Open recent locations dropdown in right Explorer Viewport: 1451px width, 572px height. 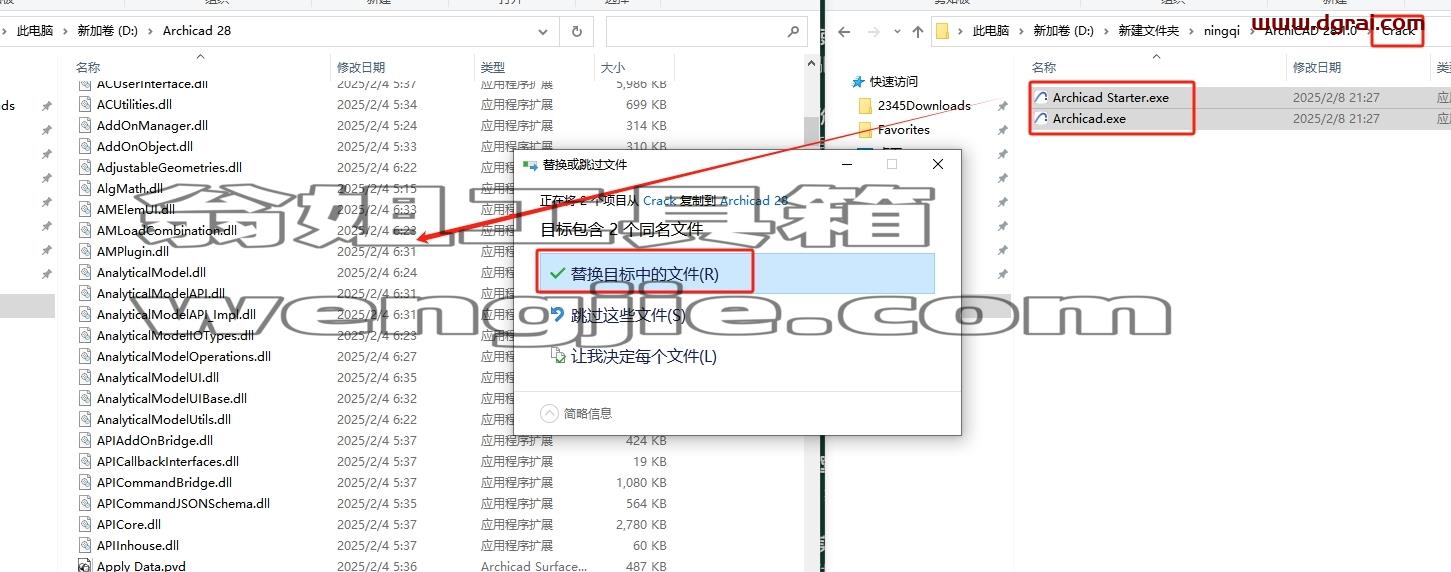896,32
